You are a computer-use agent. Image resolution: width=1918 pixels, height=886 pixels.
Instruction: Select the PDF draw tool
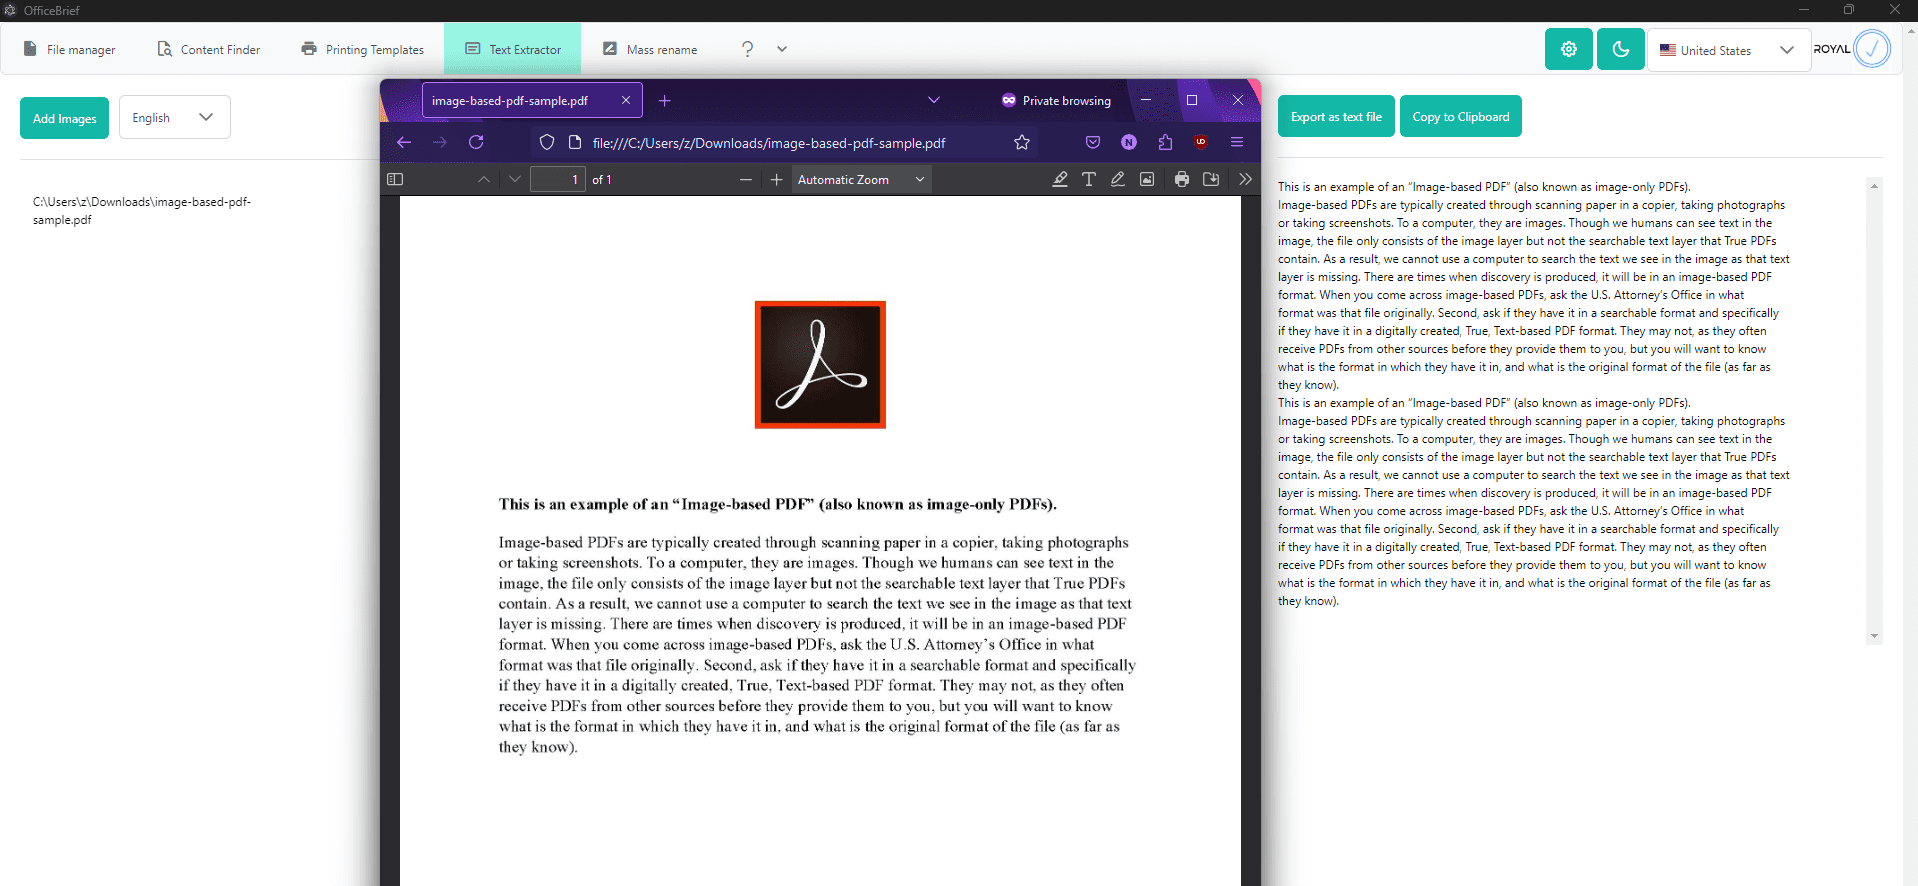1118,179
